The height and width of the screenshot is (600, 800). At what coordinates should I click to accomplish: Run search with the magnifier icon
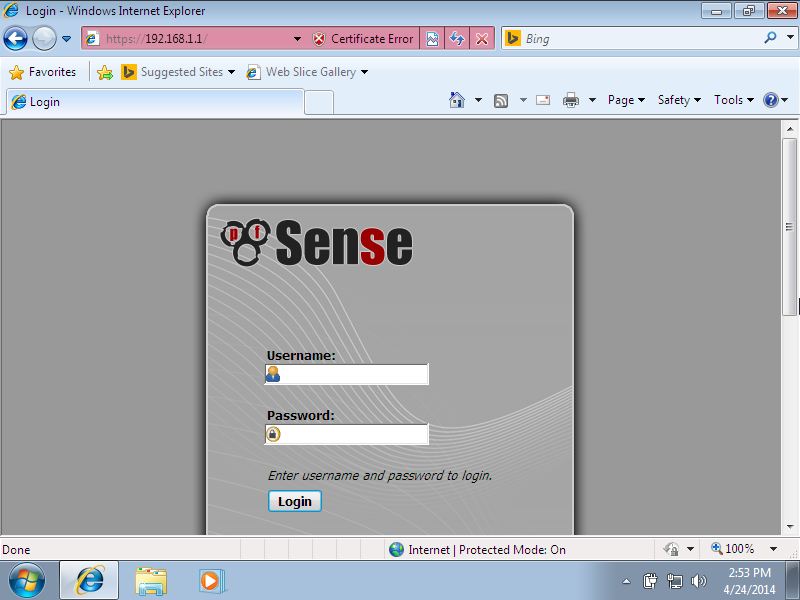point(770,38)
